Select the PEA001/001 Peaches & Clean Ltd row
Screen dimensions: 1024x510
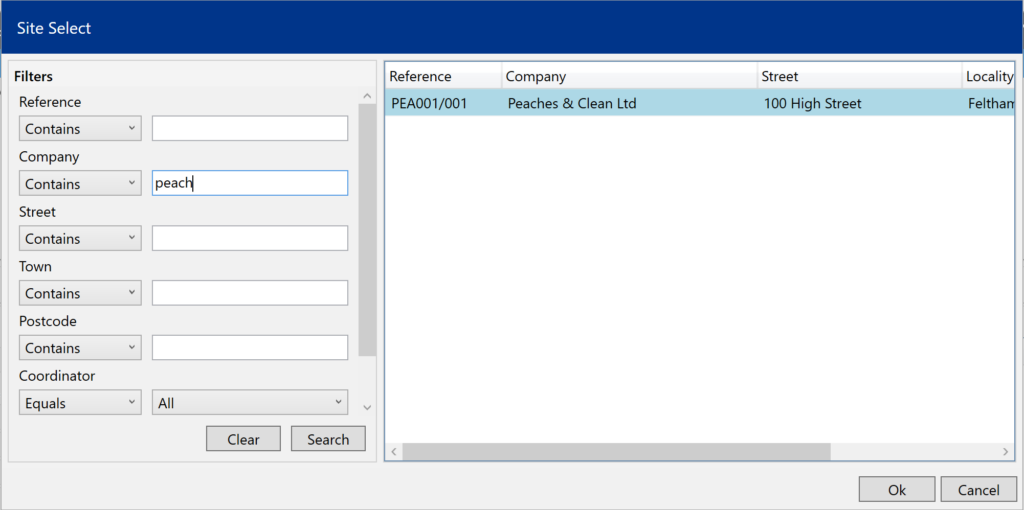(x=650, y=103)
